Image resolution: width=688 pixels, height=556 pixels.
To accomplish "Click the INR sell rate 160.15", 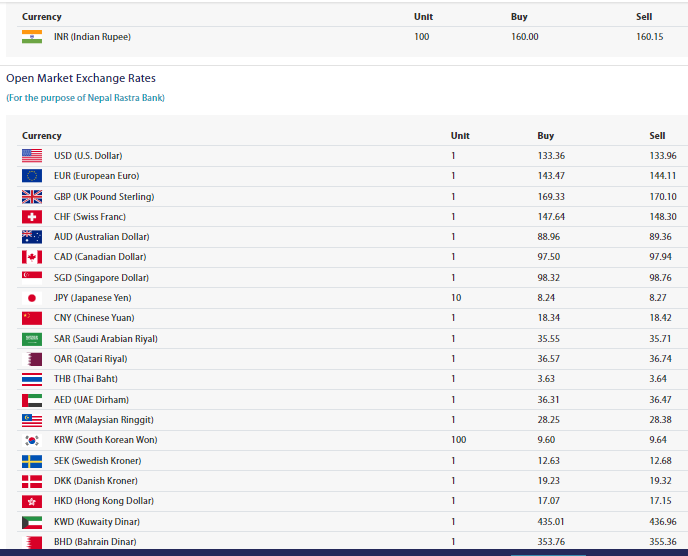I will coord(649,37).
